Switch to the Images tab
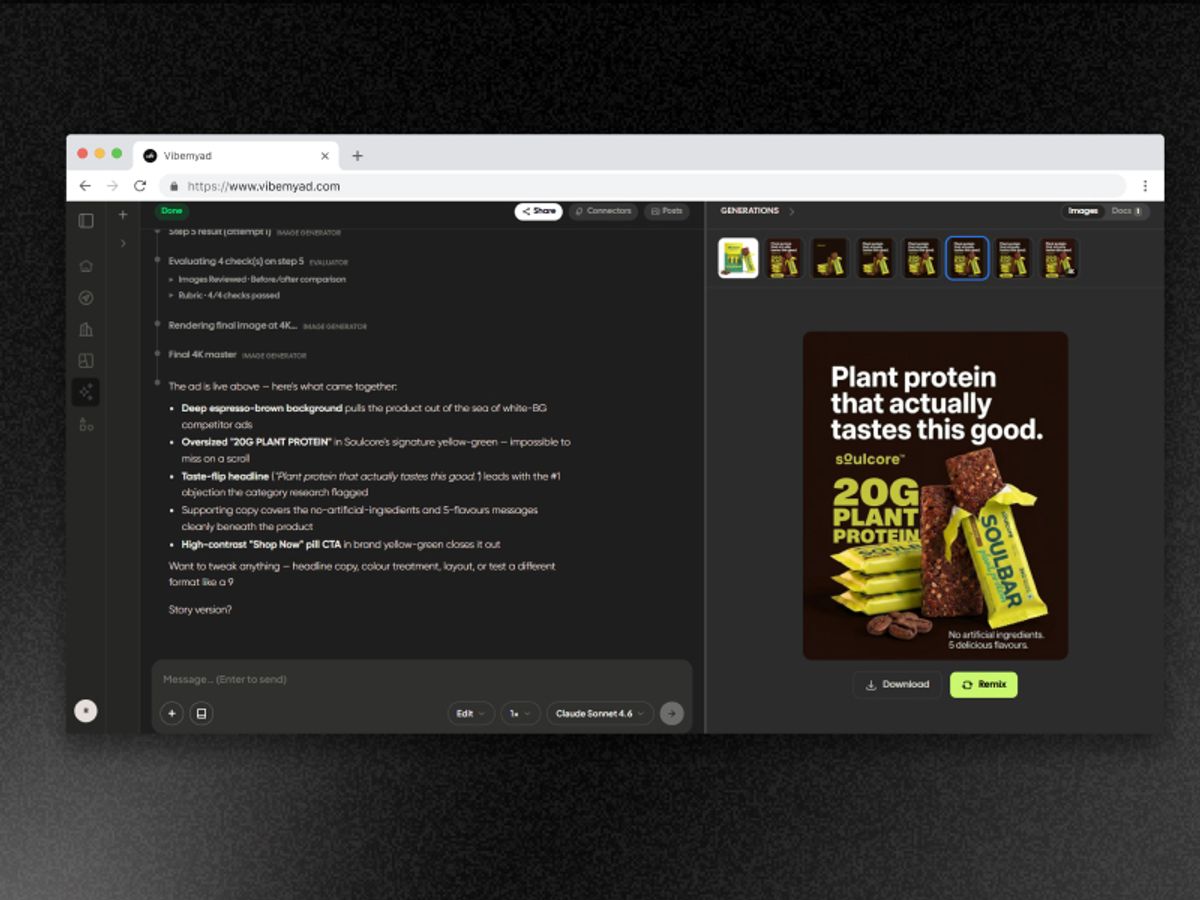Screen dimensions: 1200x900 [1083, 211]
